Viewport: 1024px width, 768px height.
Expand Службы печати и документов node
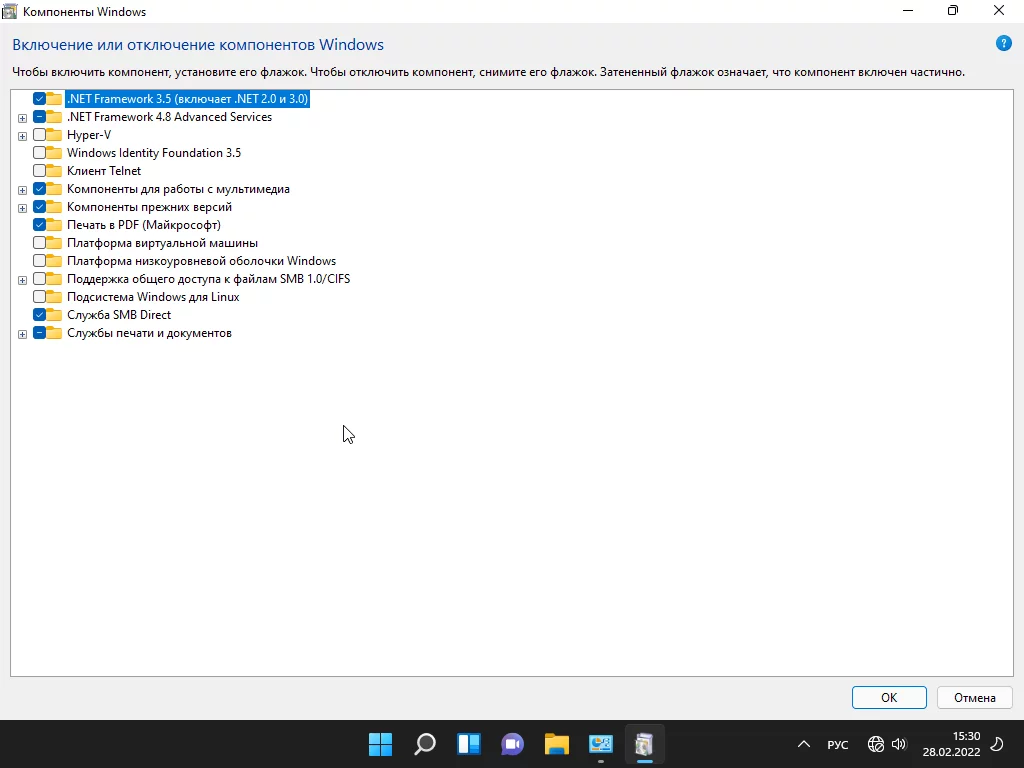click(x=22, y=334)
